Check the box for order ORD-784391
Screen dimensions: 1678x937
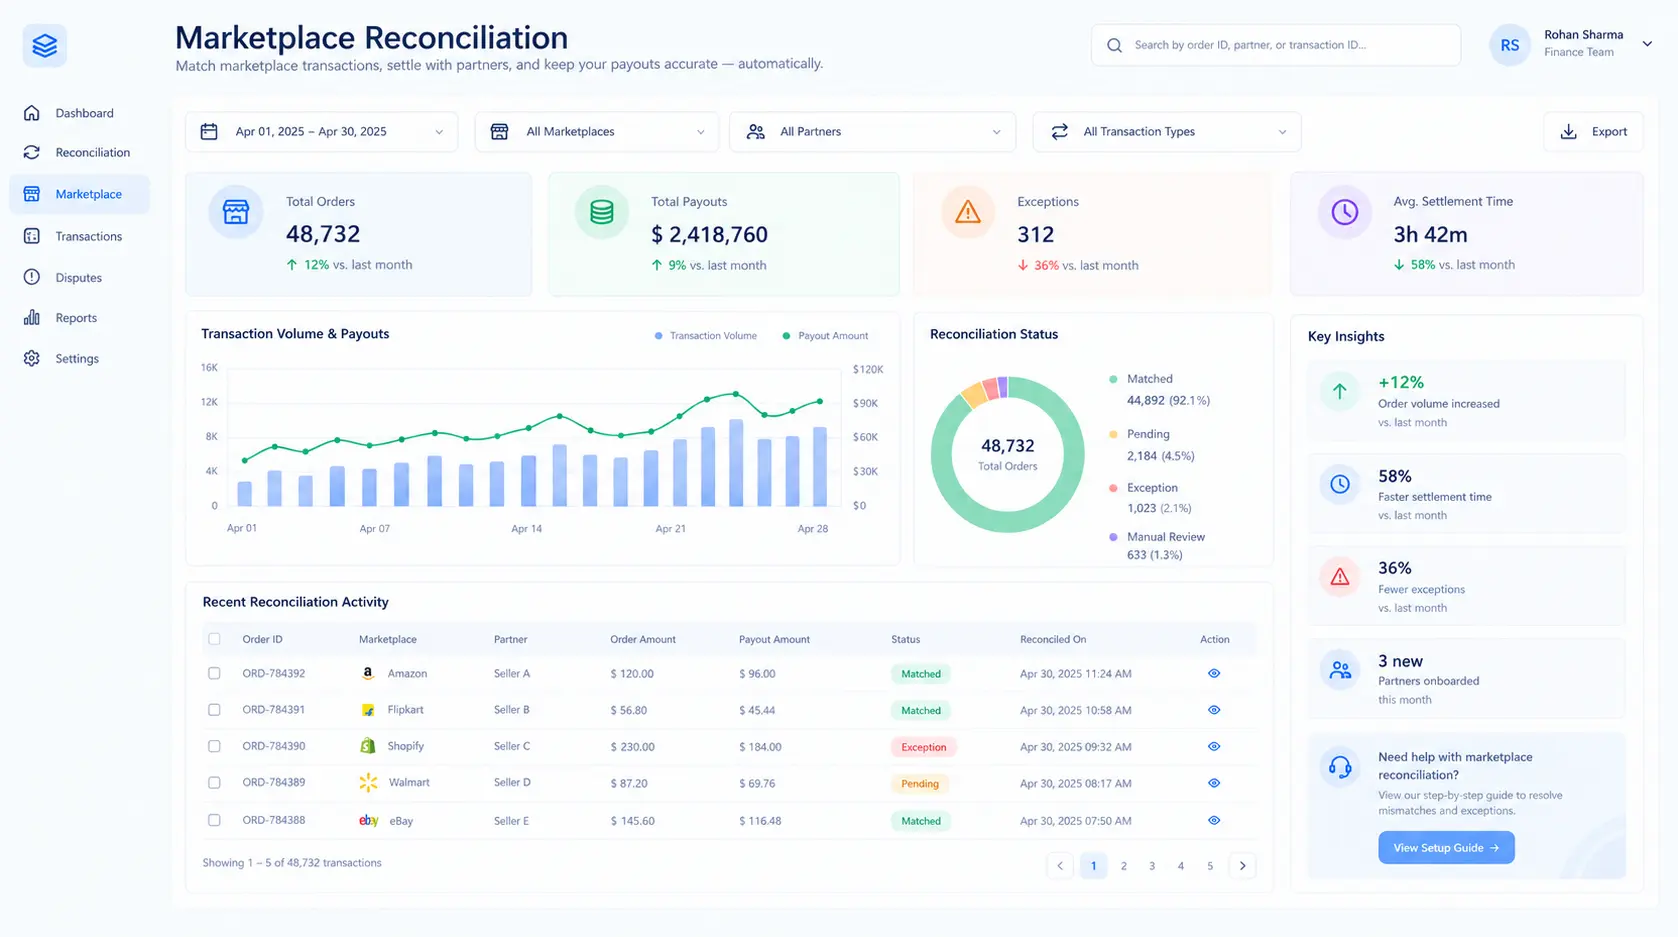pyautogui.click(x=214, y=710)
